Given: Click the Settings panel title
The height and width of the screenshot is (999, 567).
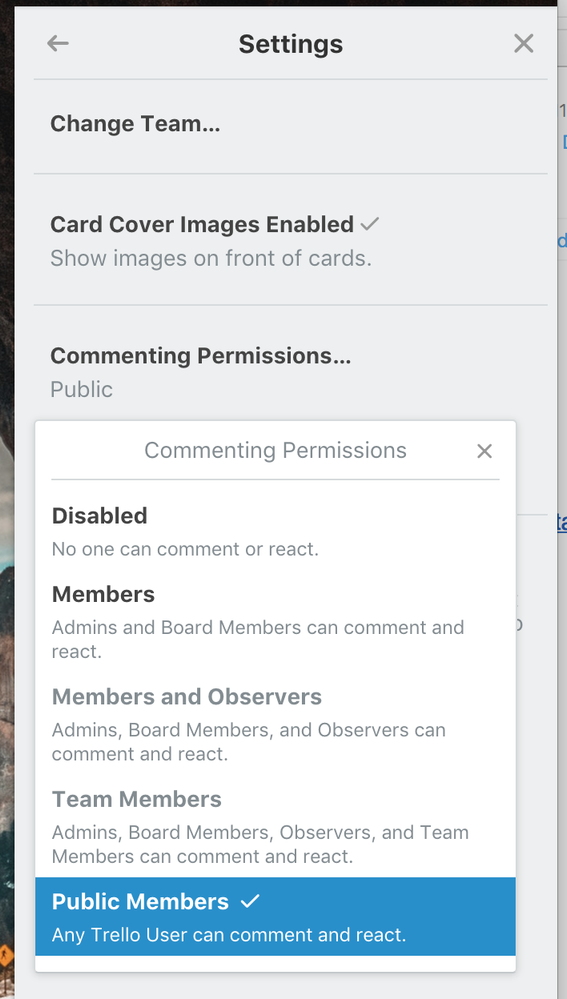Looking at the screenshot, I should pyautogui.click(x=291, y=44).
